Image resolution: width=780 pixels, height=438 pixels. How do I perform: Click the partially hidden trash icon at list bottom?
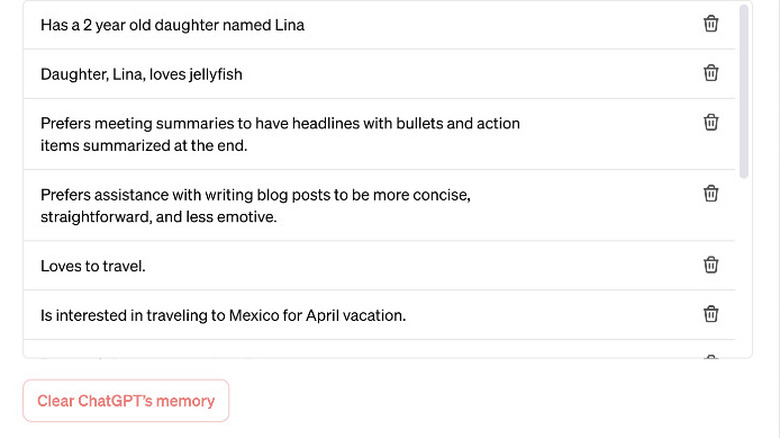(711, 355)
